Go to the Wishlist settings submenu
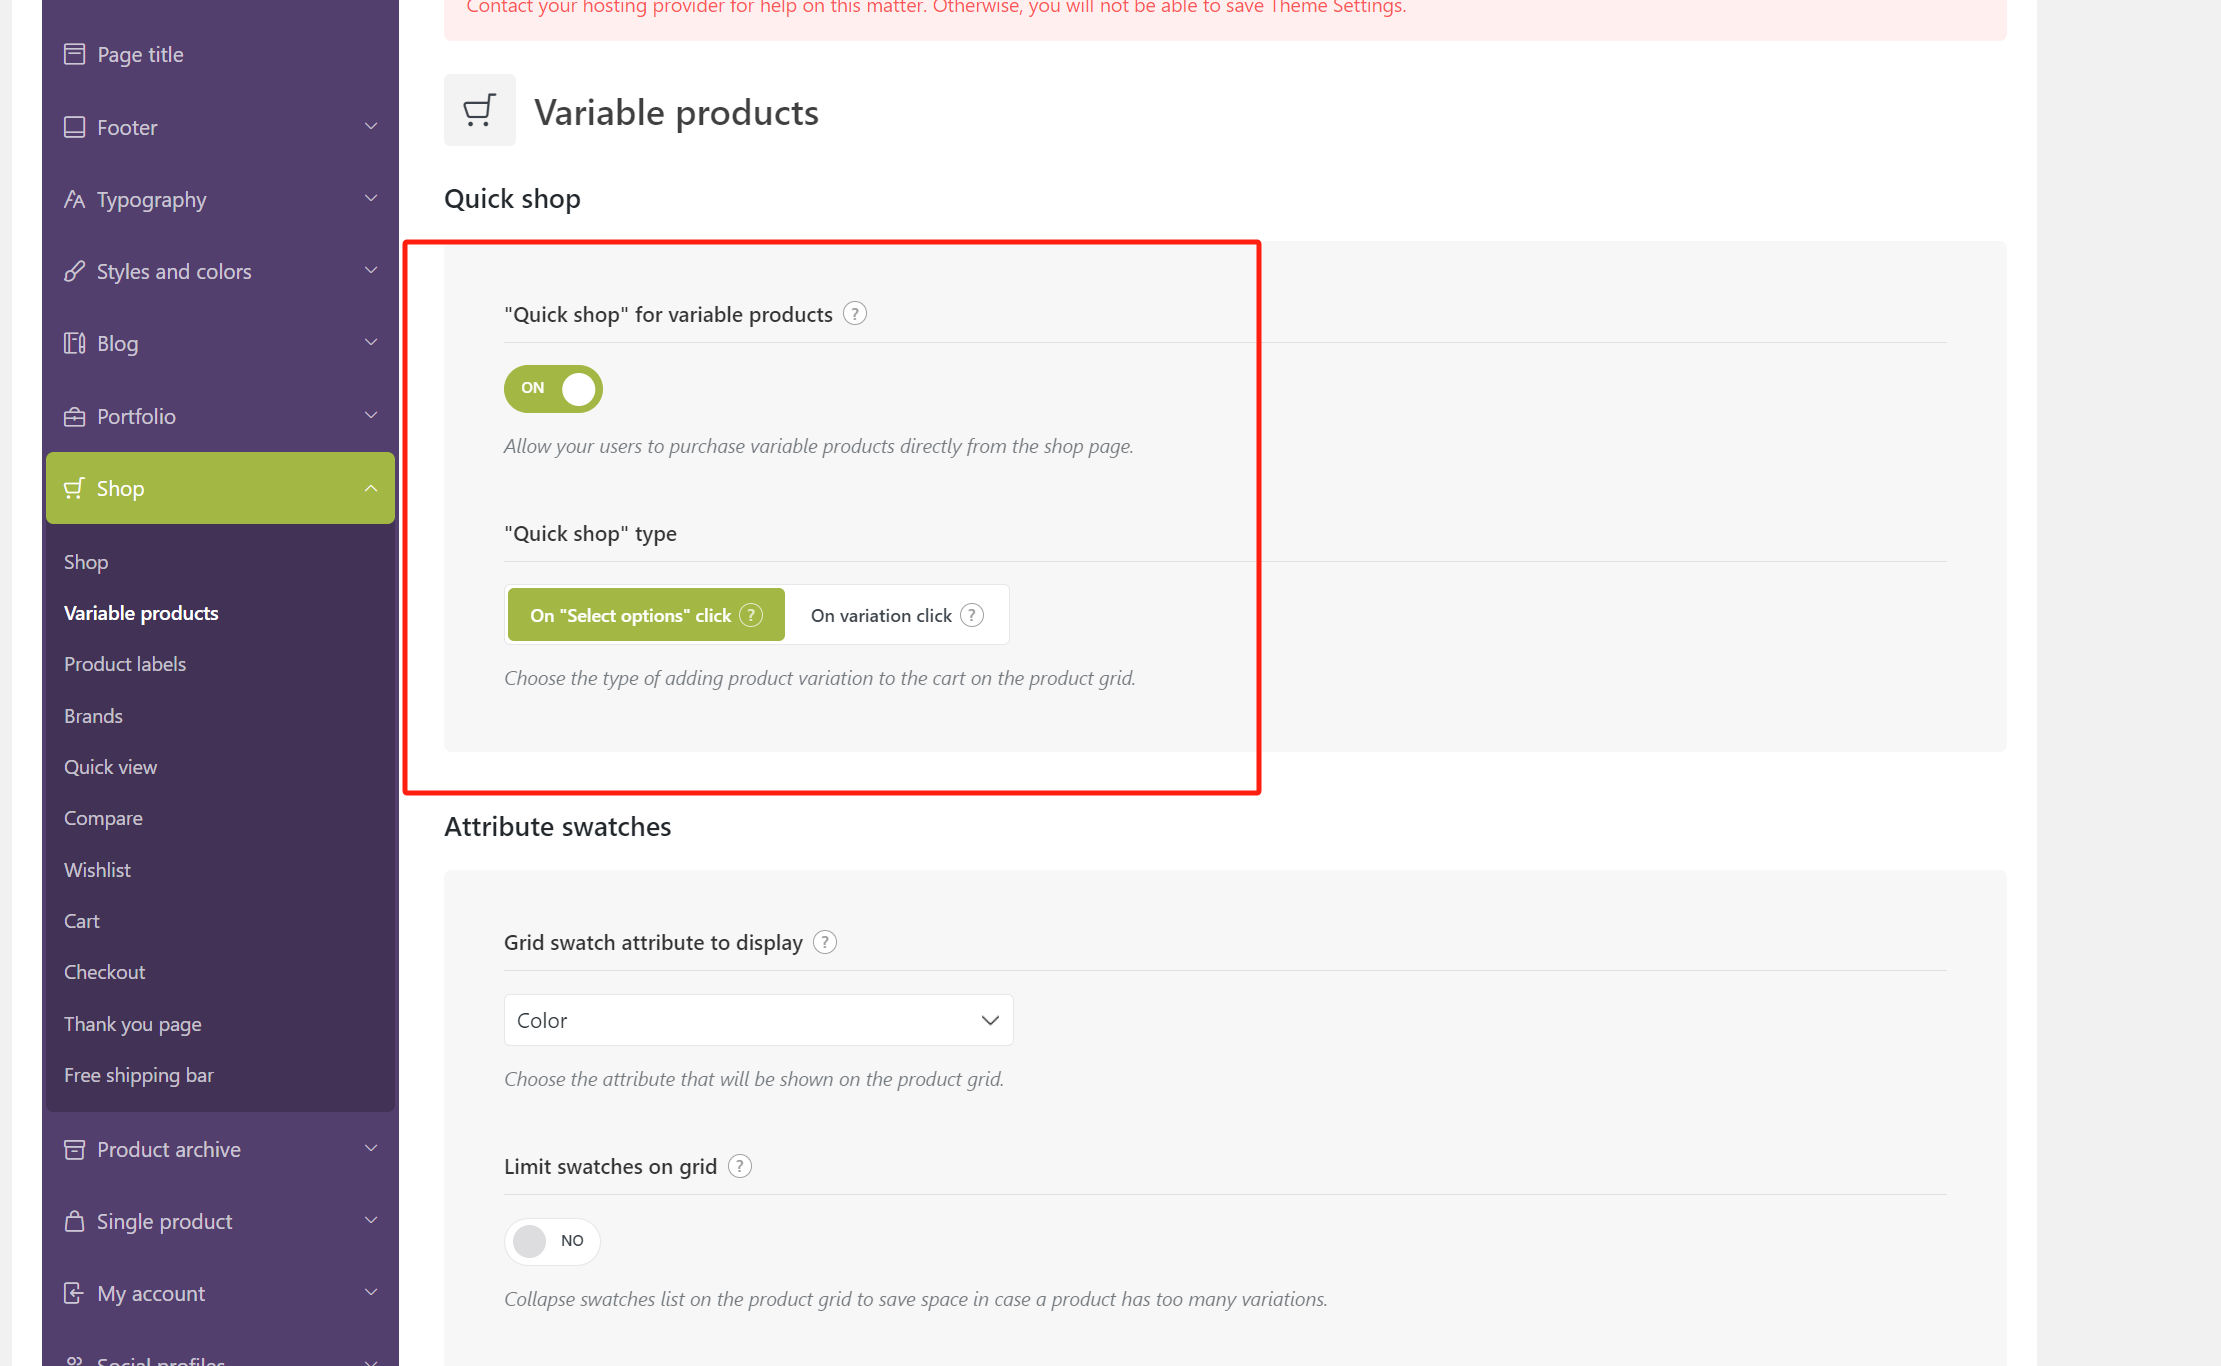Image resolution: width=2221 pixels, height=1366 pixels. tap(97, 870)
